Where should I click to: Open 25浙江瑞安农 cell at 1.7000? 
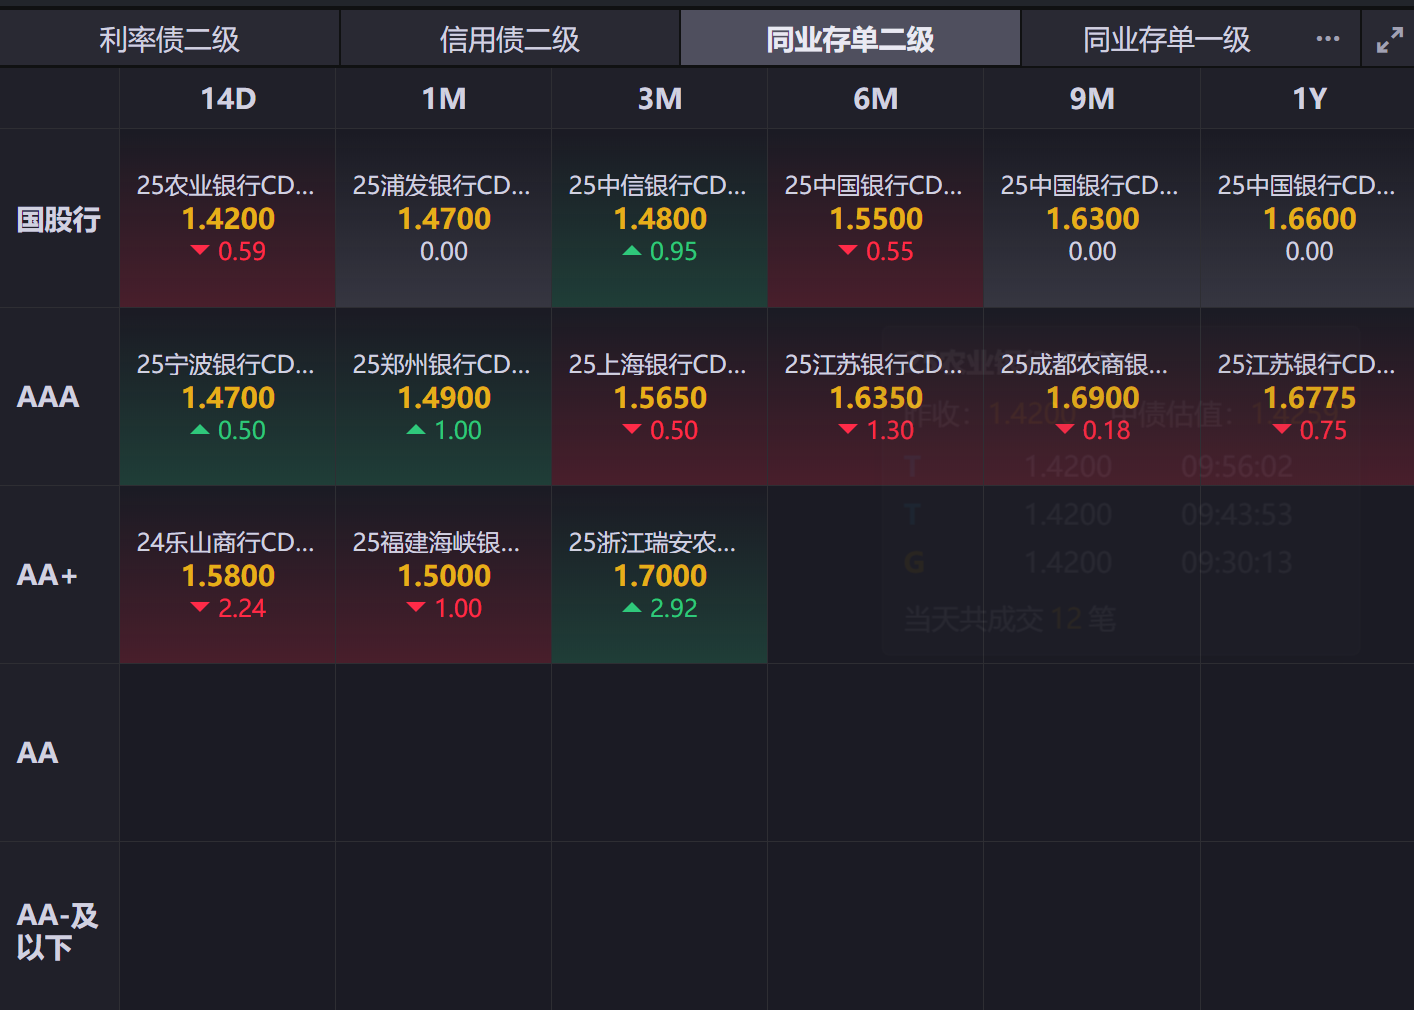pos(660,575)
